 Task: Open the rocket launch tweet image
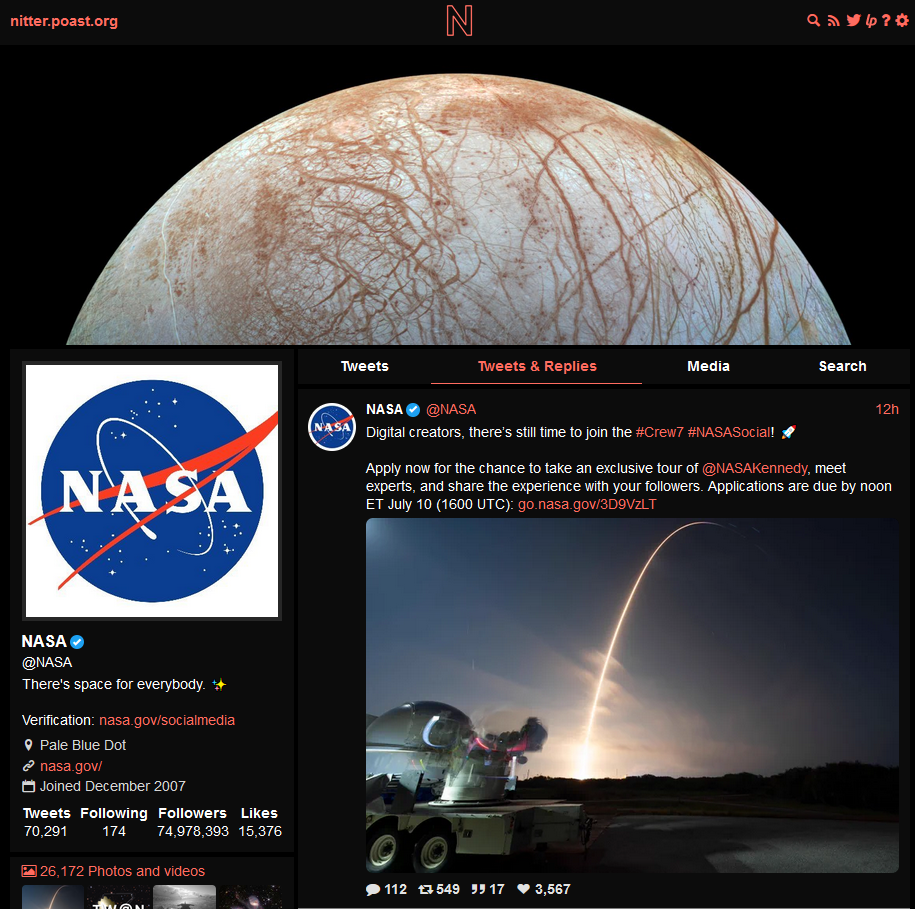click(x=632, y=695)
